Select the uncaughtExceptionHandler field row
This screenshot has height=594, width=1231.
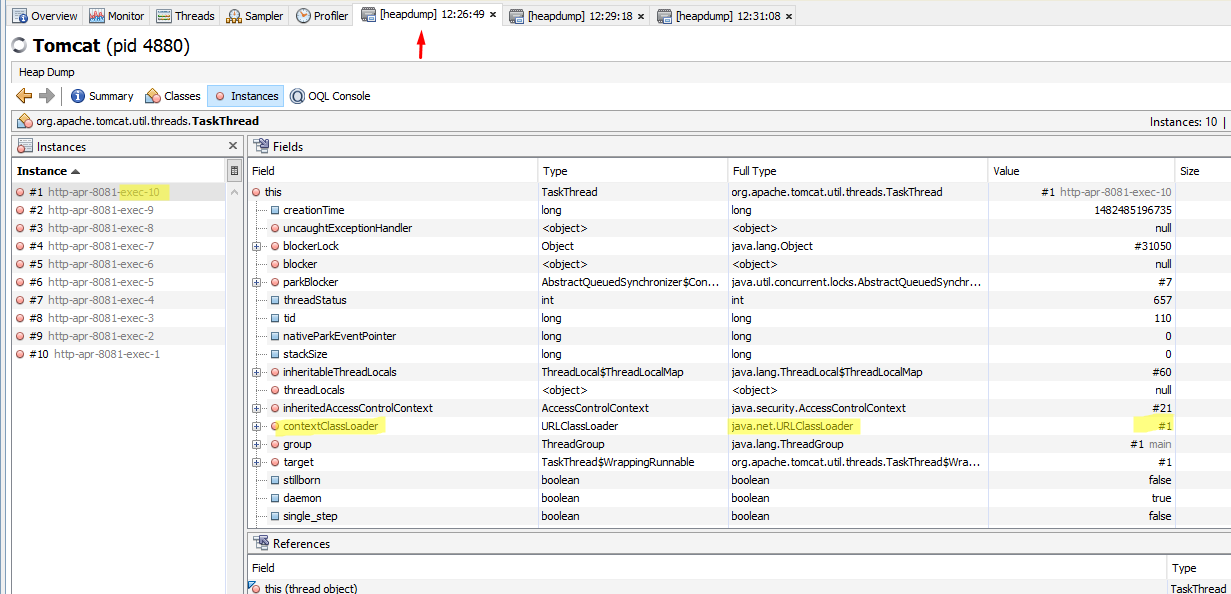coord(739,228)
